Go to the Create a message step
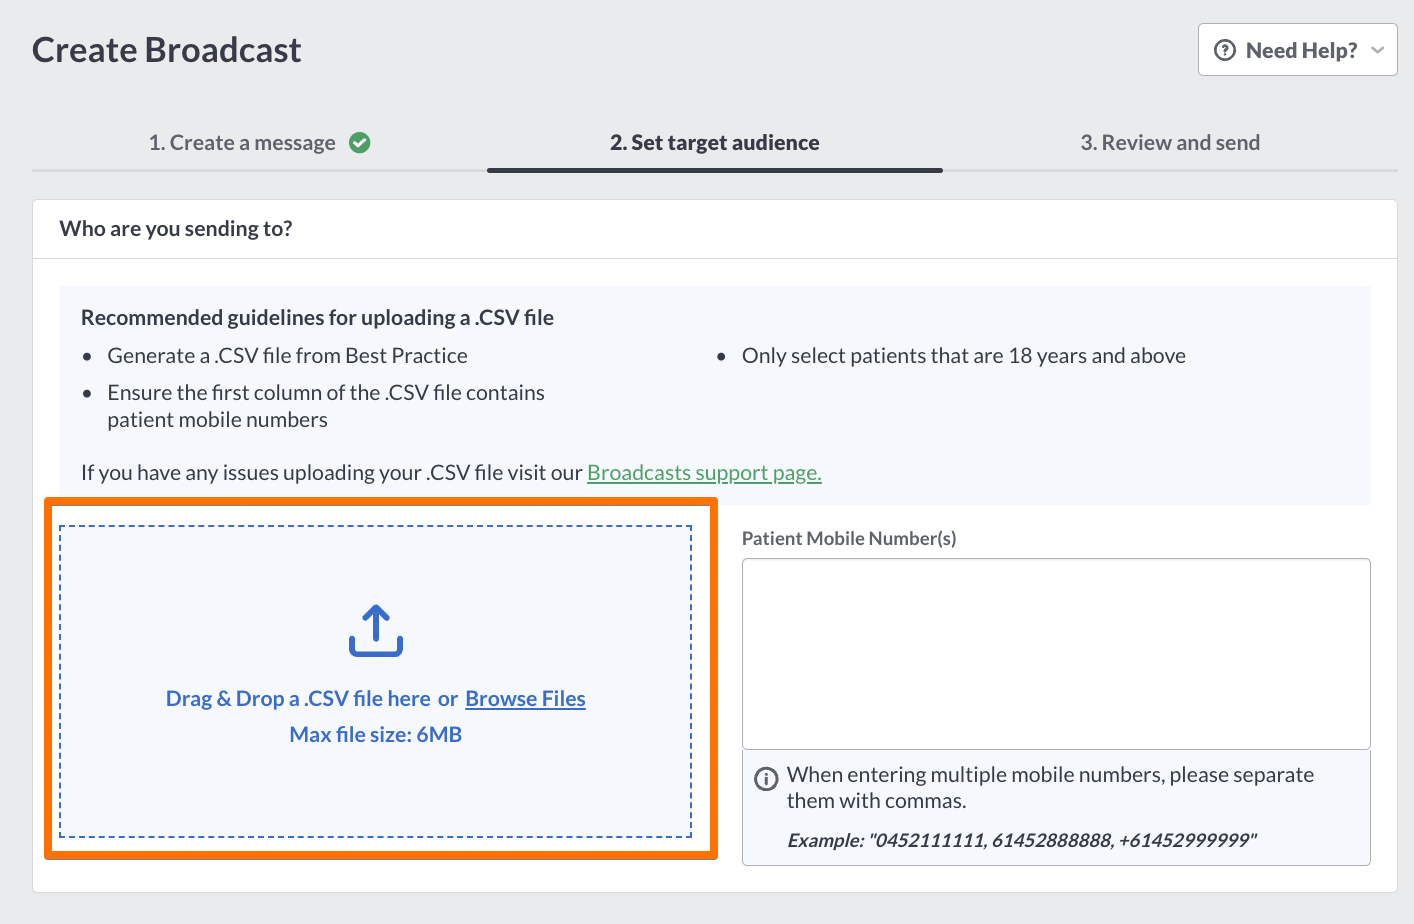This screenshot has height=924, width=1414. (242, 143)
